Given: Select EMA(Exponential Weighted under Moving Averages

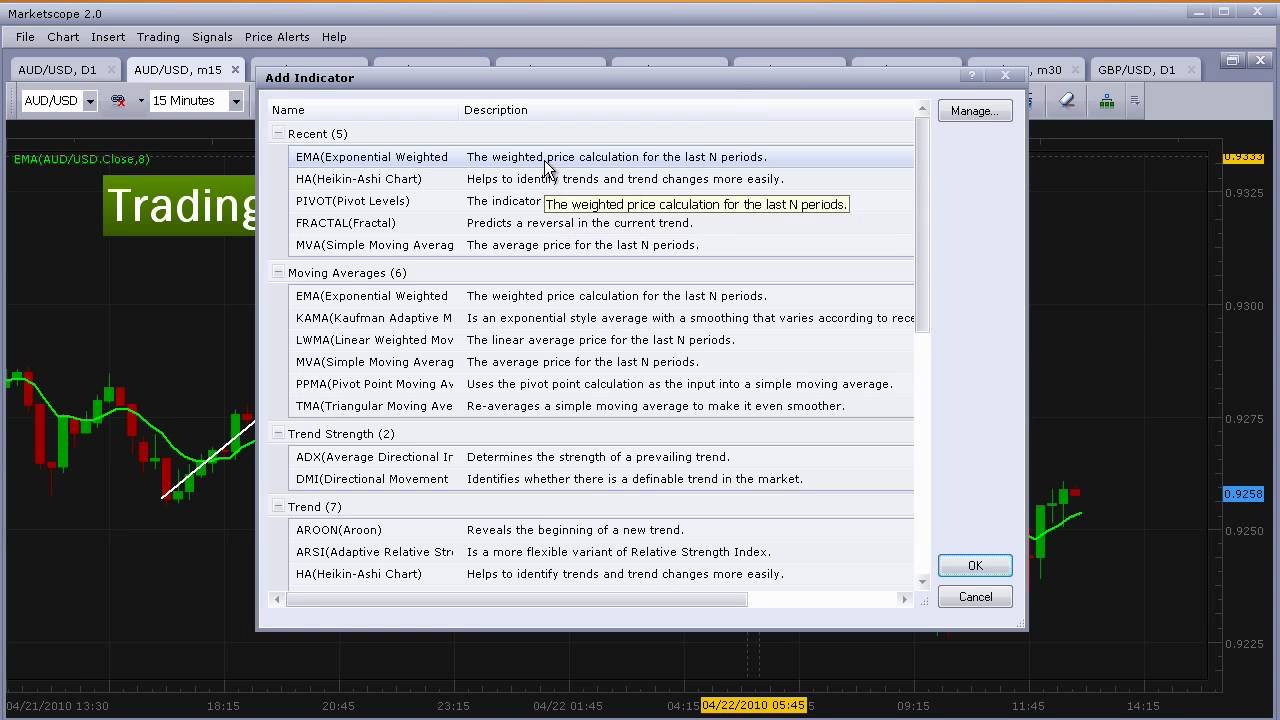Looking at the screenshot, I should 603,296.
